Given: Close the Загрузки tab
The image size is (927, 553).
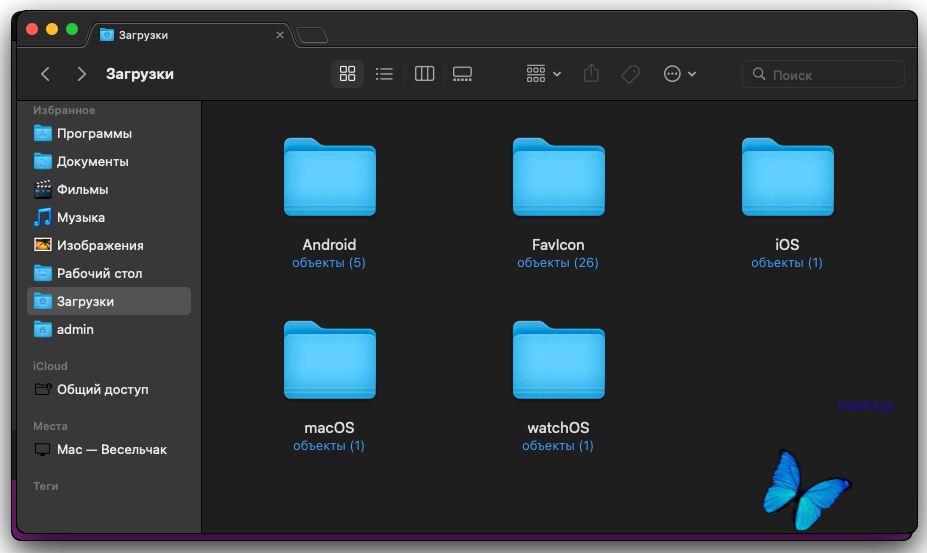Looking at the screenshot, I should [280, 35].
